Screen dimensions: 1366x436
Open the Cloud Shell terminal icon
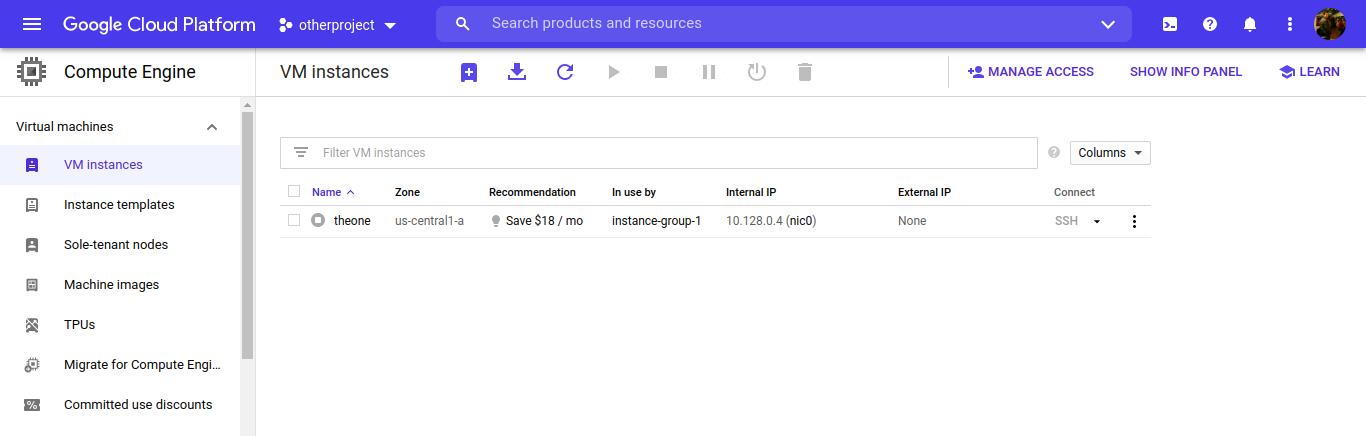1170,24
